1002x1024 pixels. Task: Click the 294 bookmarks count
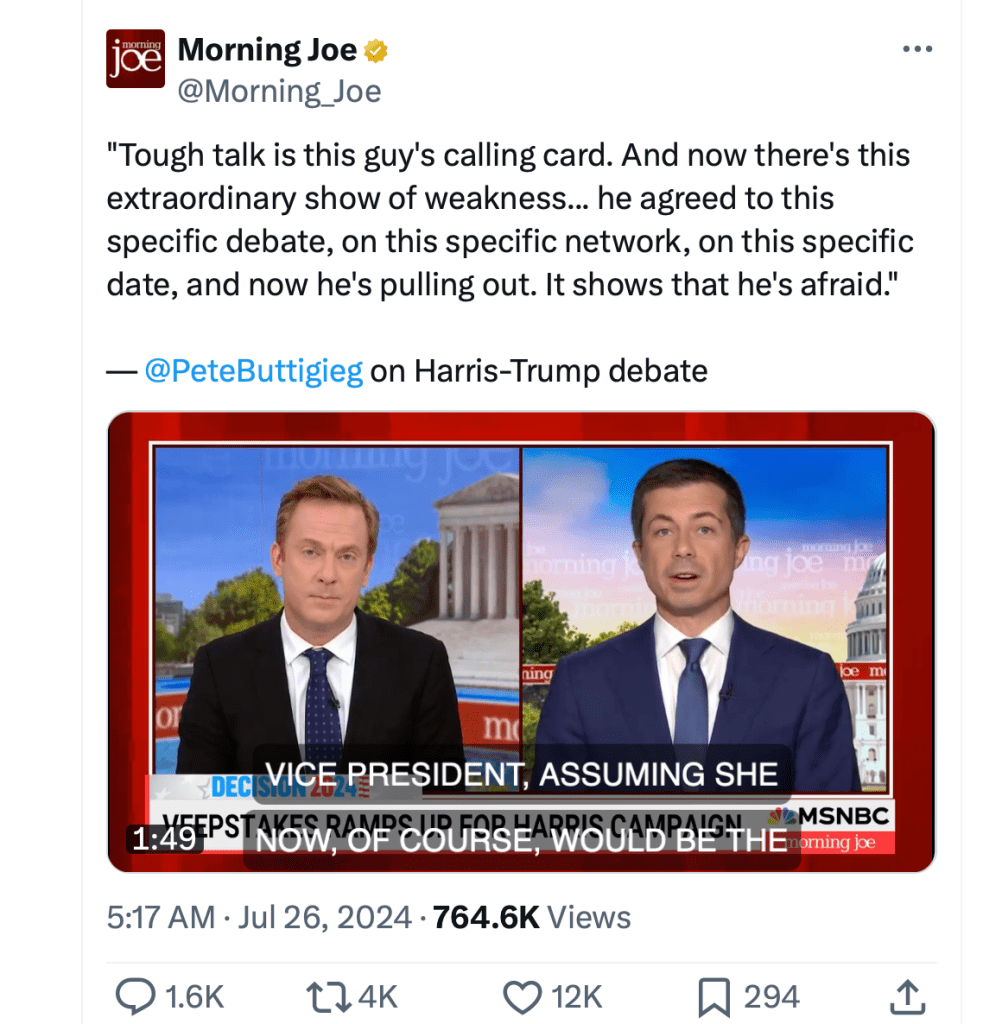pyautogui.click(x=771, y=996)
